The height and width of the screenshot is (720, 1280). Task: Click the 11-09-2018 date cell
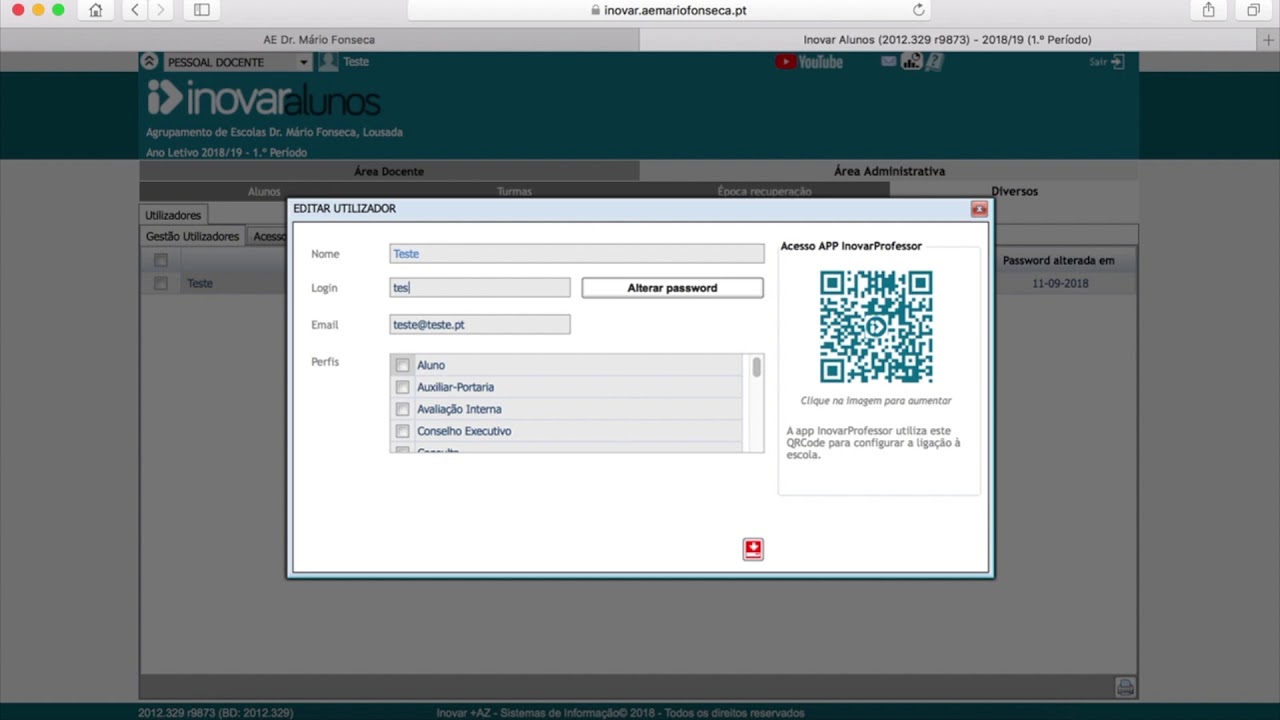point(1060,284)
